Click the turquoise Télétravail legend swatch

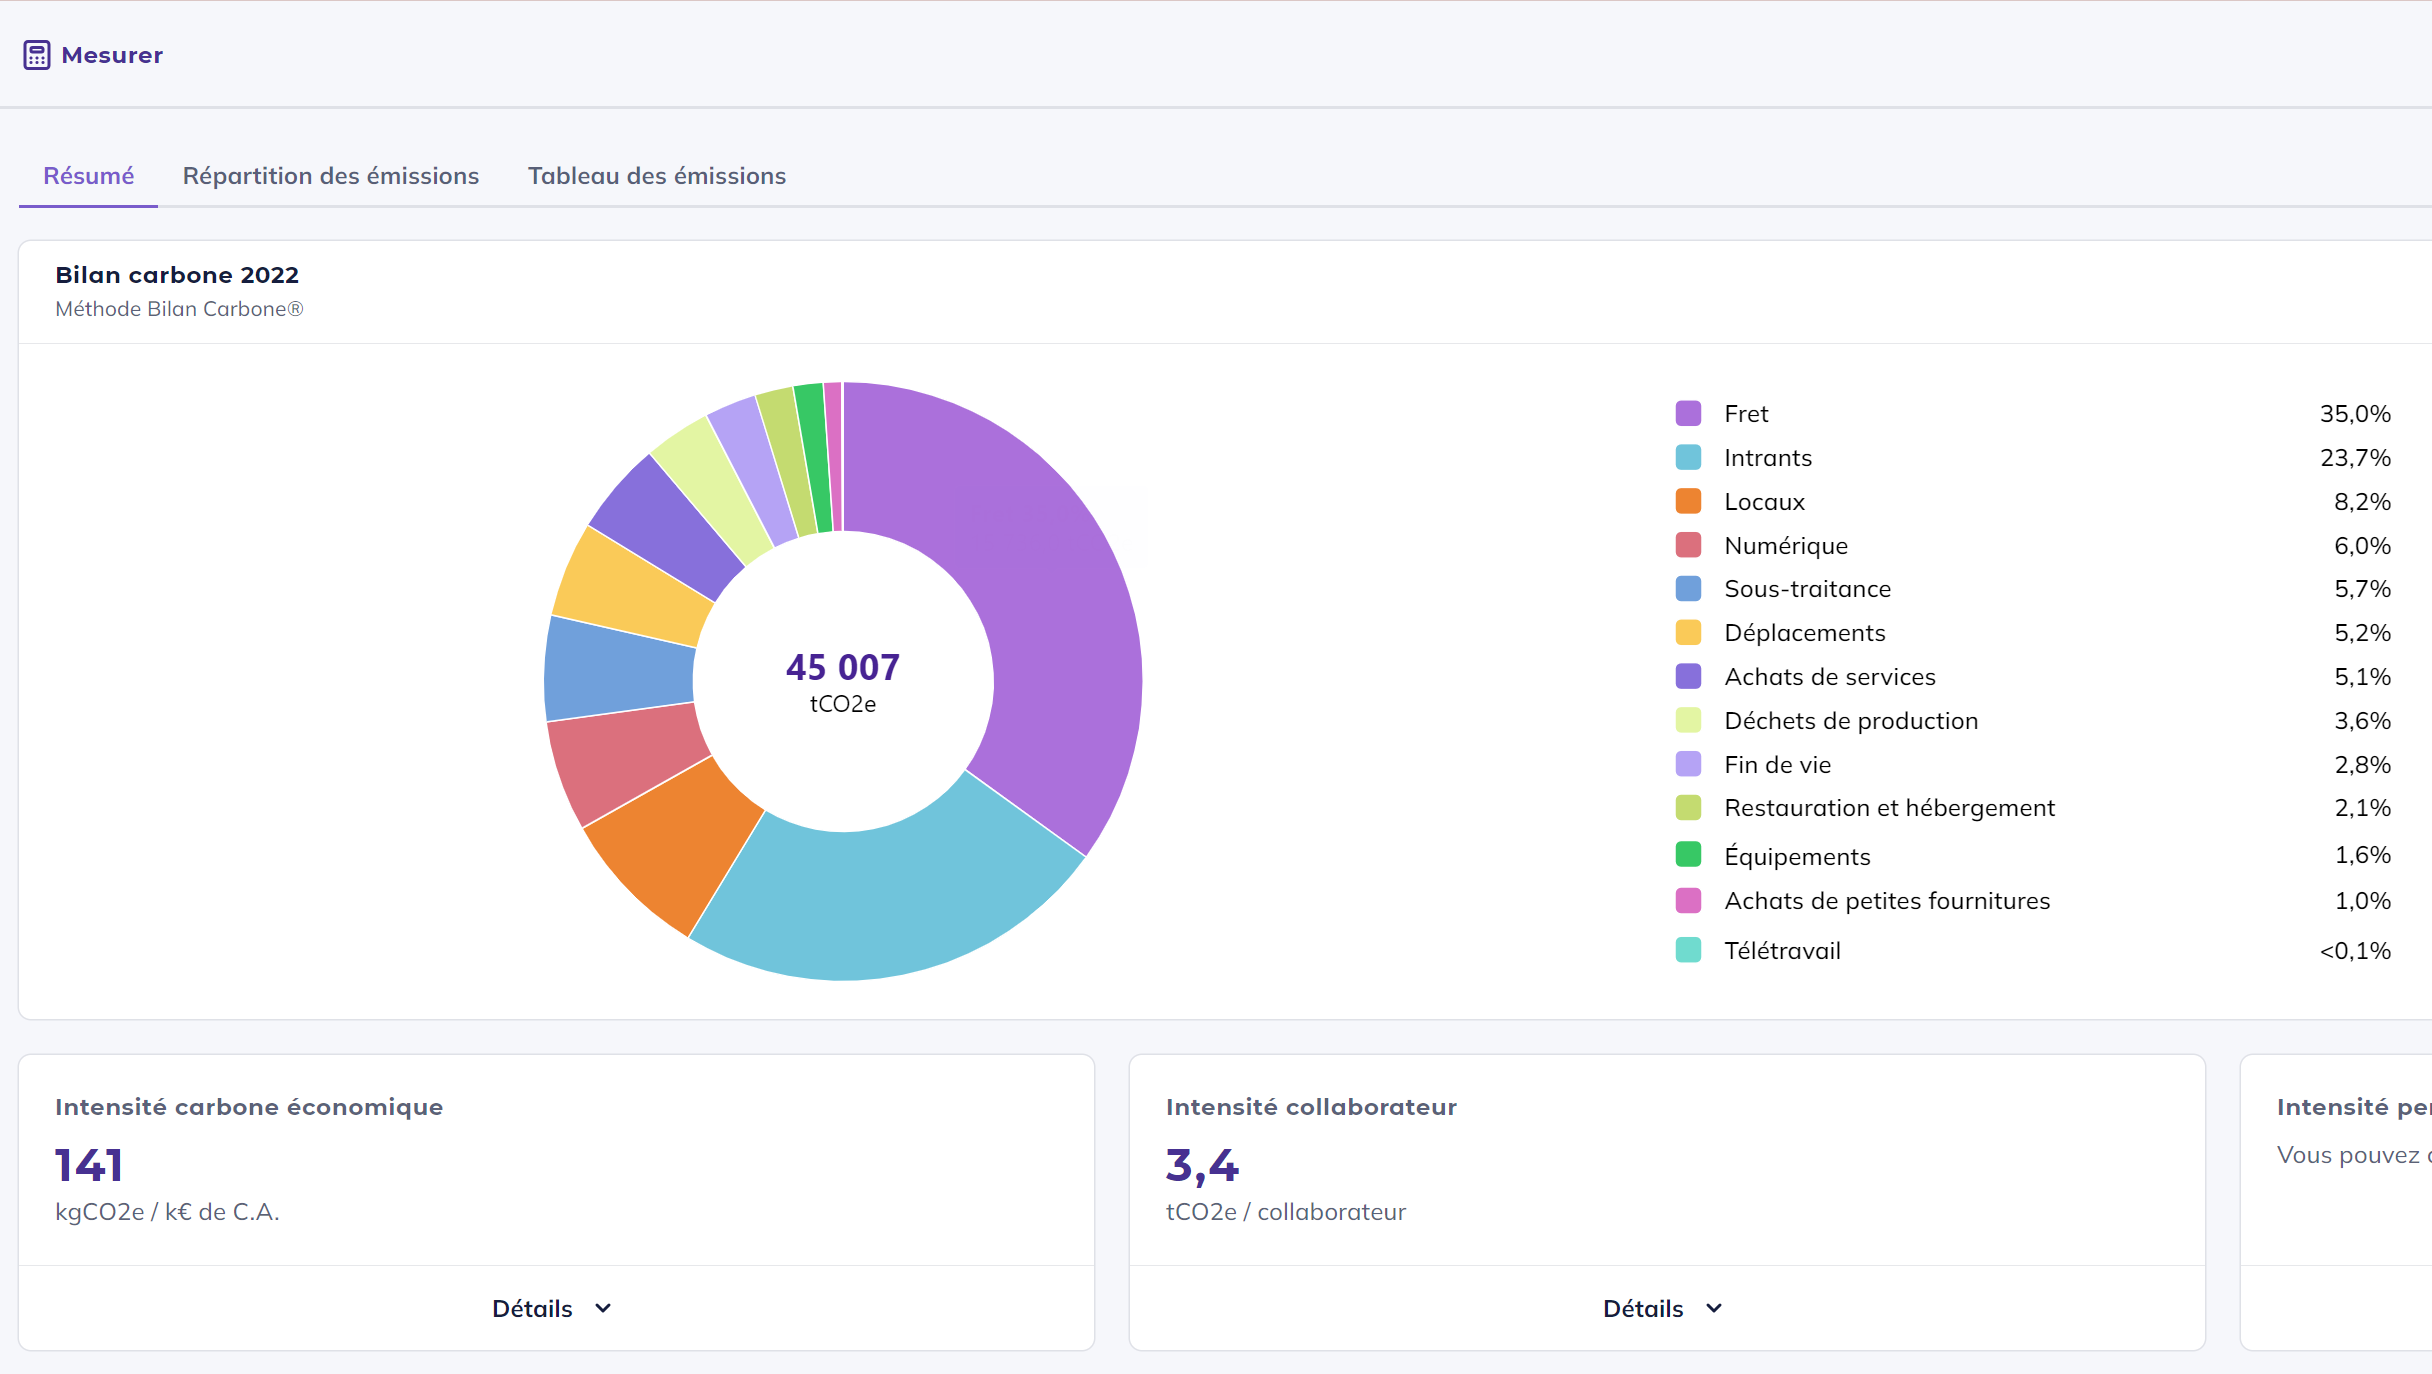click(1688, 950)
